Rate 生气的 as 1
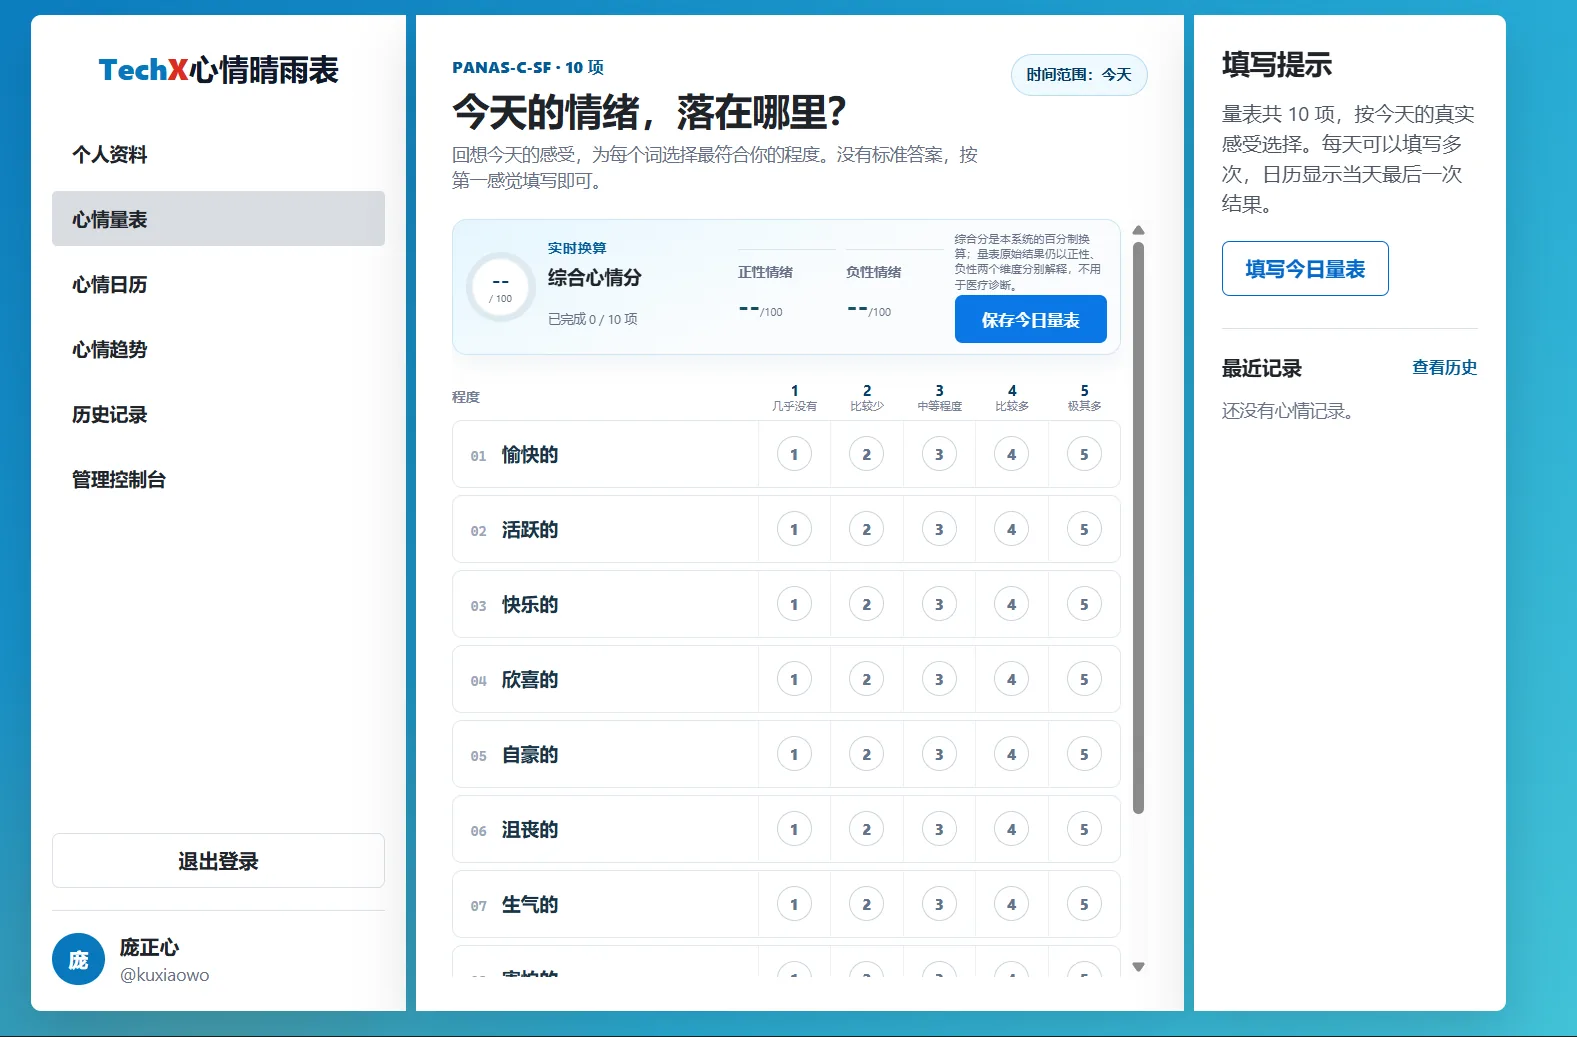 [794, 904]
